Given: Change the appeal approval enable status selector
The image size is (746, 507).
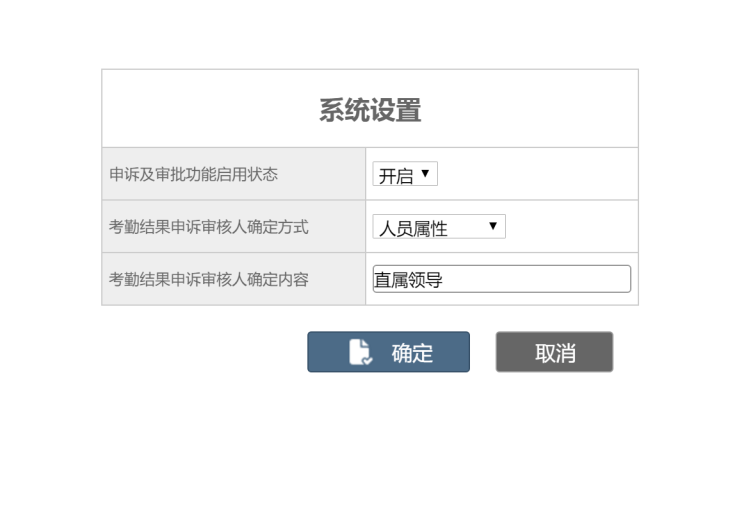Looking at the screenshot, I should click(x=405, y=175).
